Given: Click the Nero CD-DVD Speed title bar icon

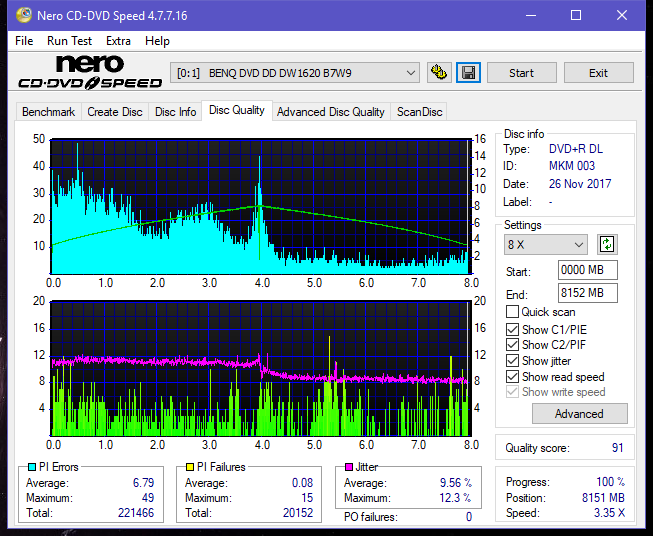Looking at the screenshot, I should point(24,15).
